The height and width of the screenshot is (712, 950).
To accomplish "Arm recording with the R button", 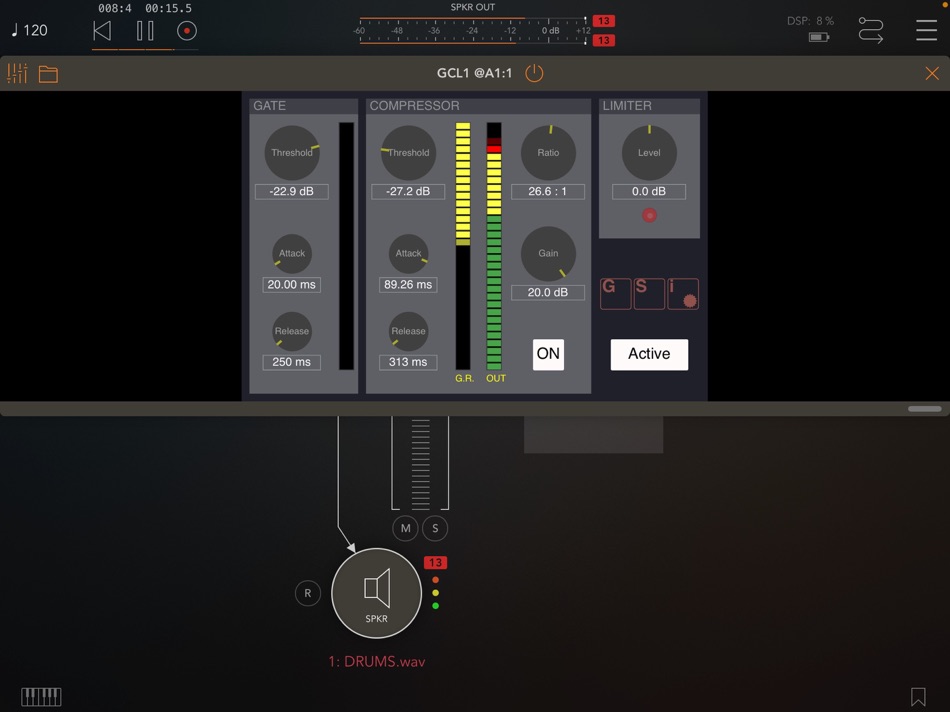I will [x=307, y=593].
